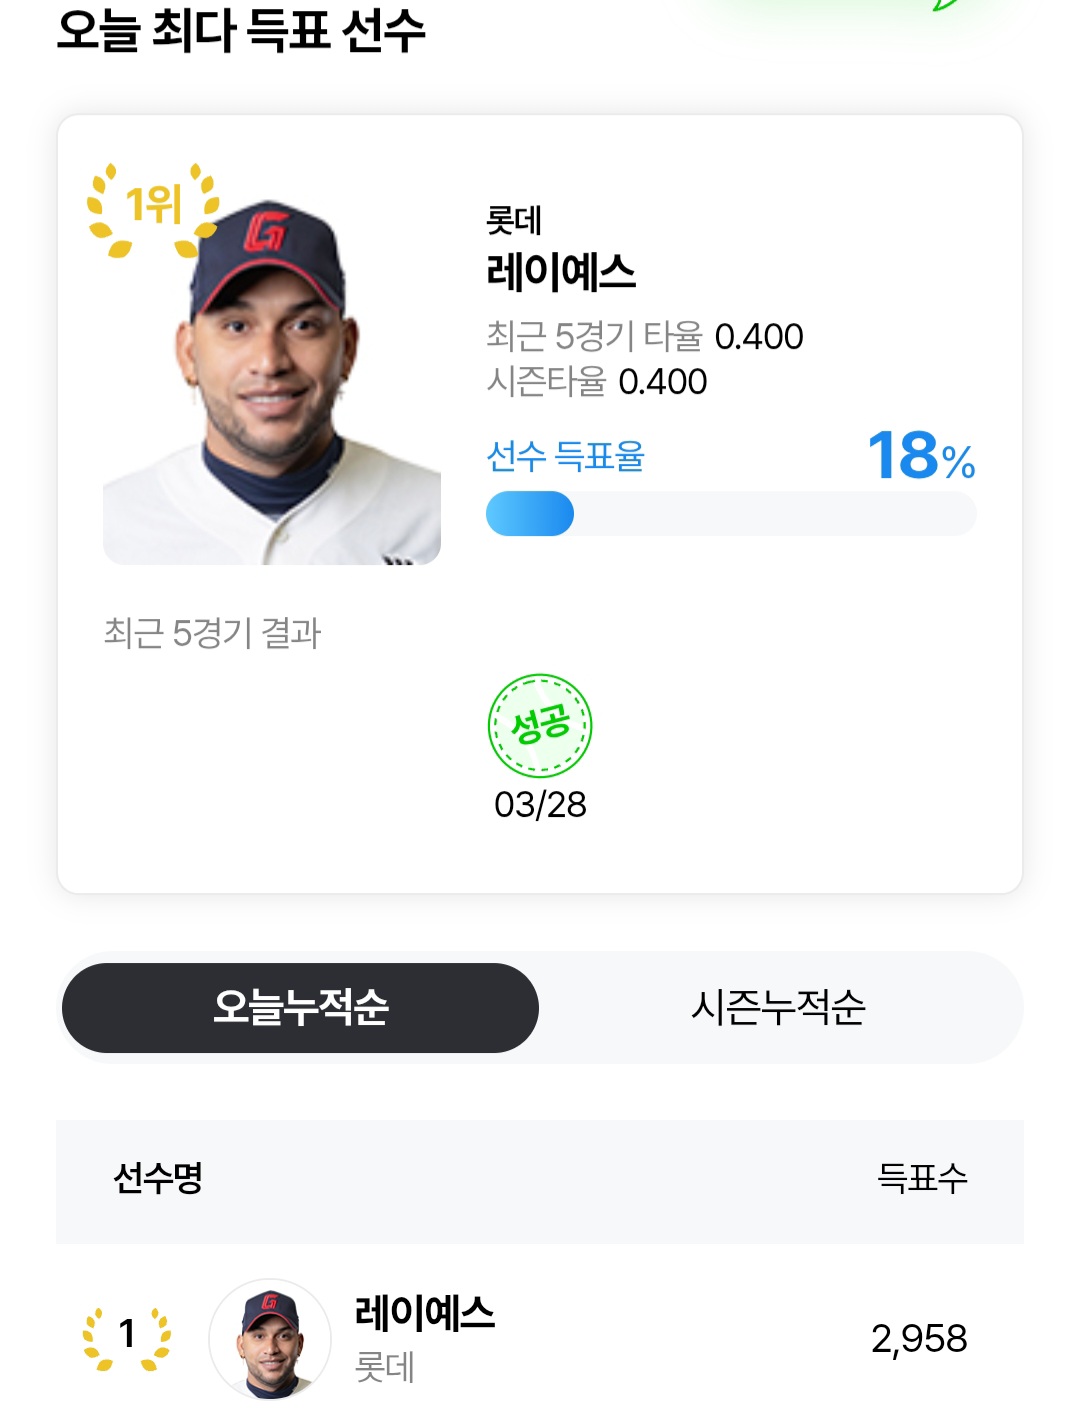This screenshot has height=1417, width=1080.
Task: Click the 선수명 column header
Action: click(158, 1178)
